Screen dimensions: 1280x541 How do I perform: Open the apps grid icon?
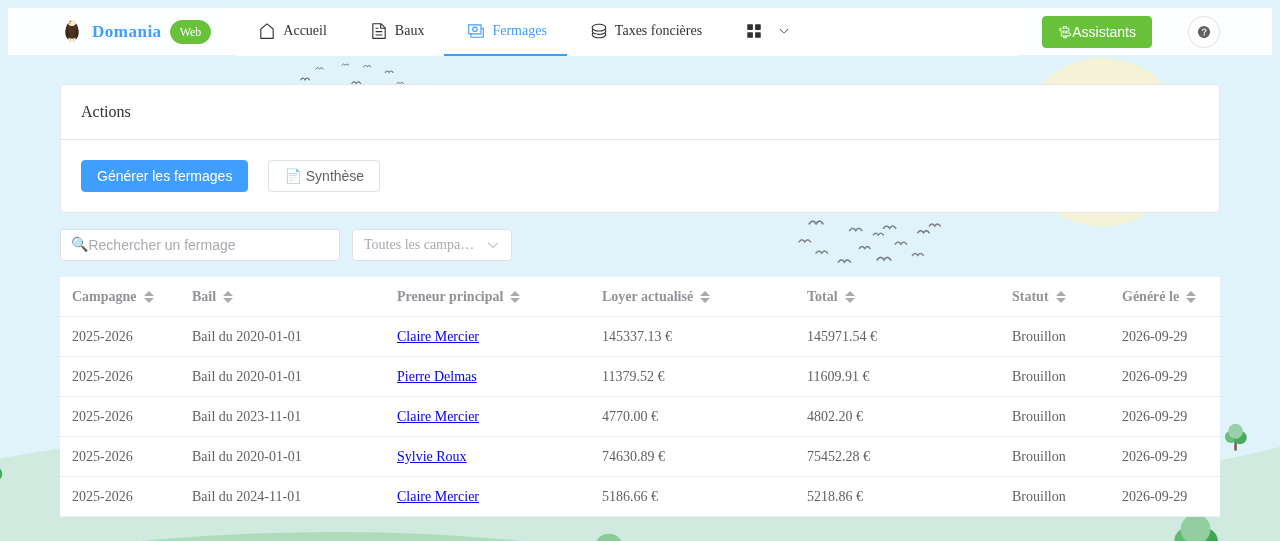coord(754,31)
